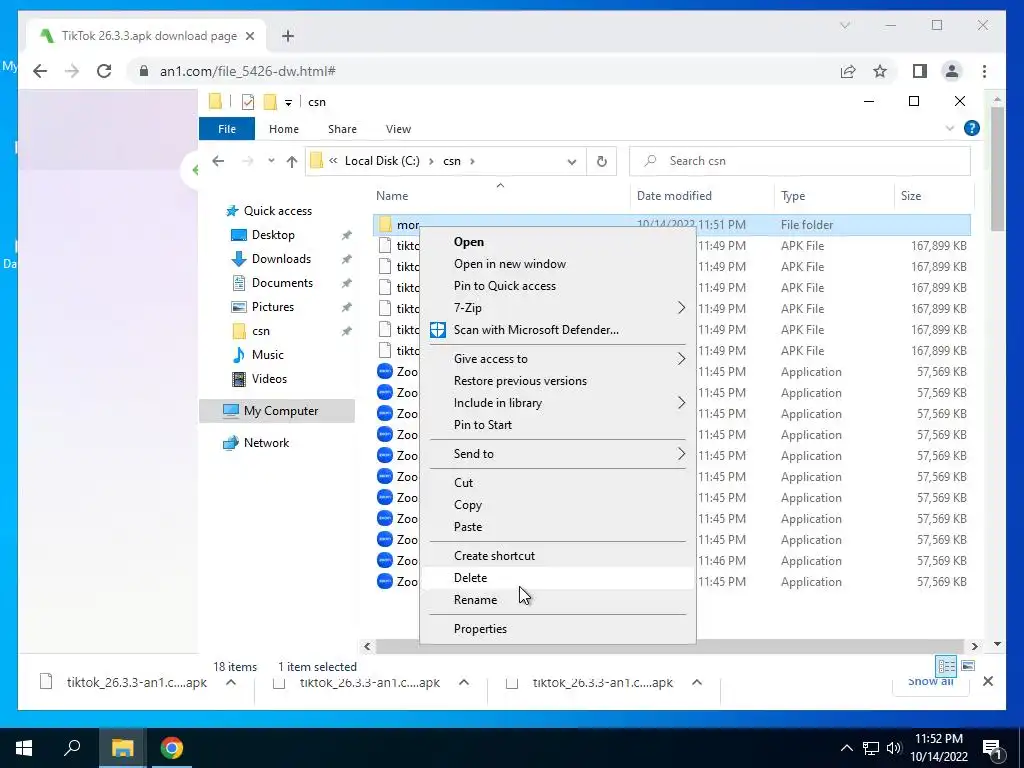Click Properties quick access toolbar icon
This screenshot has height=768, width=1024.
pyautogui.click(x=248, y=102)
